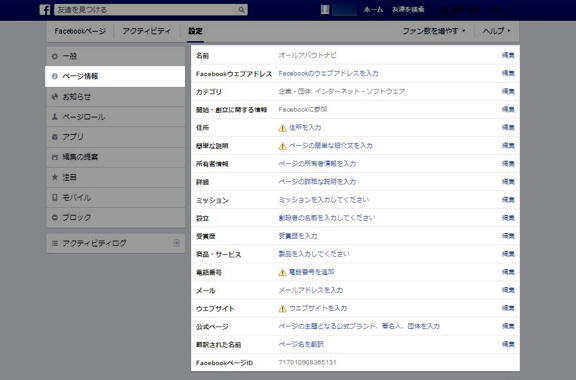Click メールアドレスを入力 link

[x=311, y=290]
